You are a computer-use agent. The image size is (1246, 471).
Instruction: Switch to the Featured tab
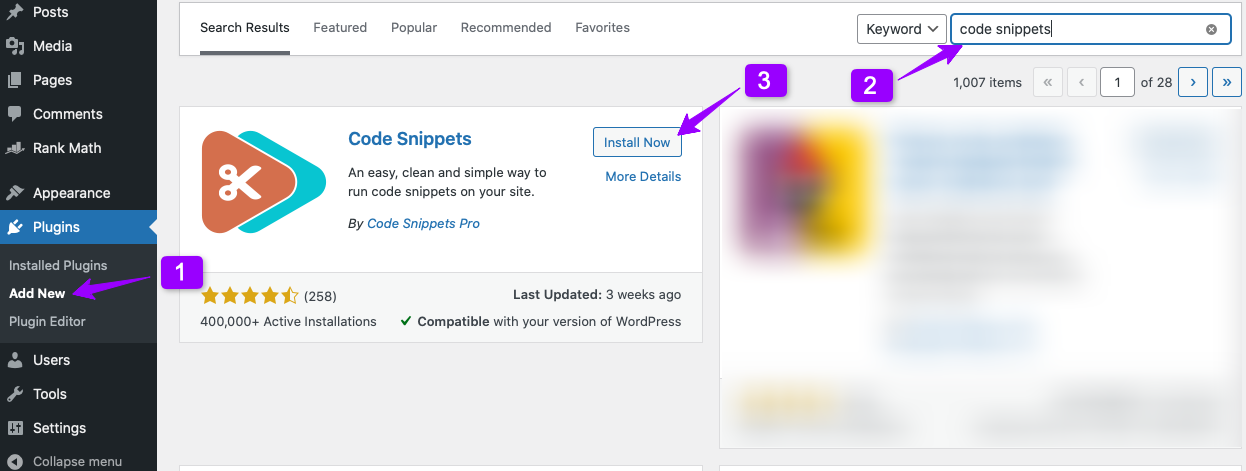tap(340, 28)
